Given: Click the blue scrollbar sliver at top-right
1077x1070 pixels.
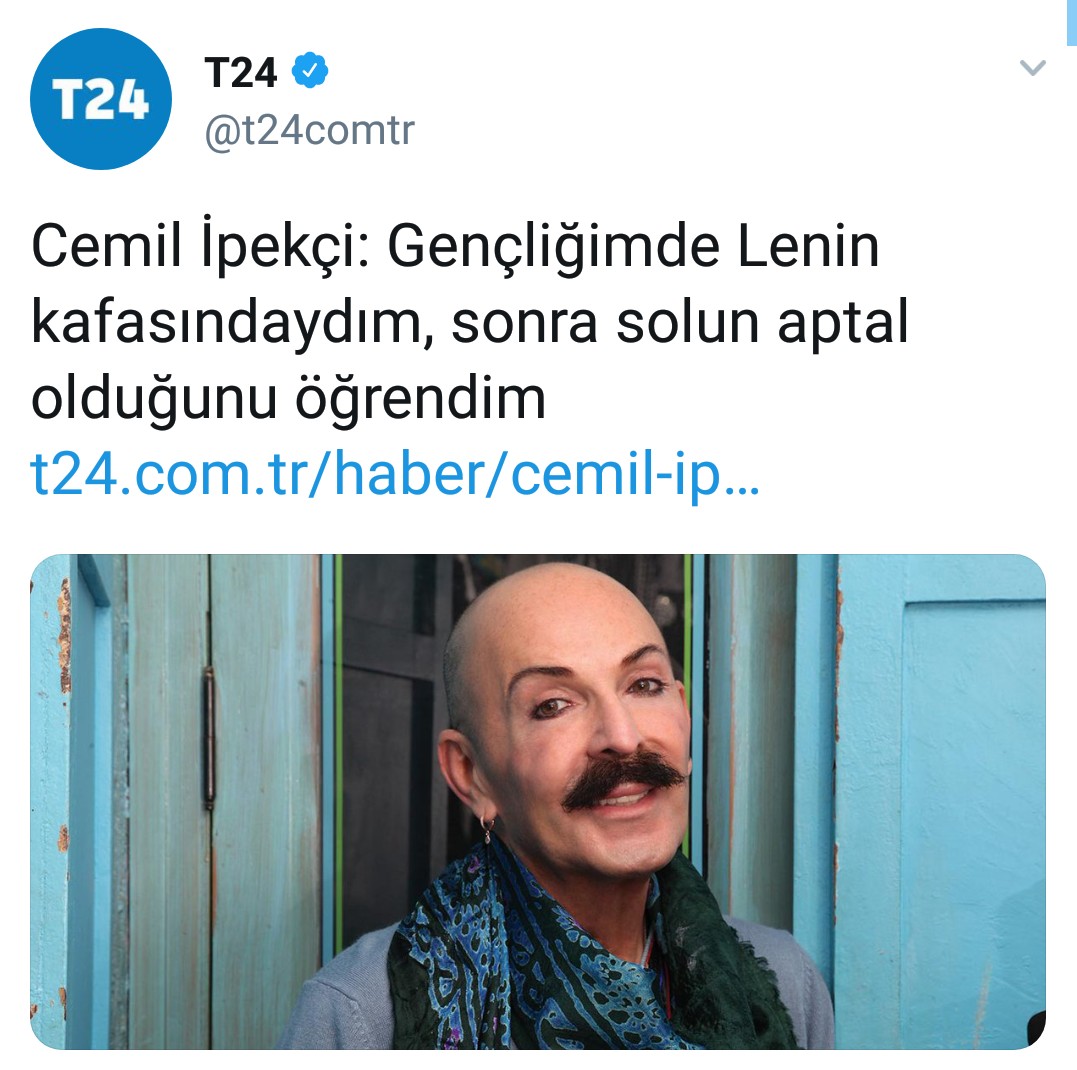Looking at the screenshot, I should (x=1072, y=22).
